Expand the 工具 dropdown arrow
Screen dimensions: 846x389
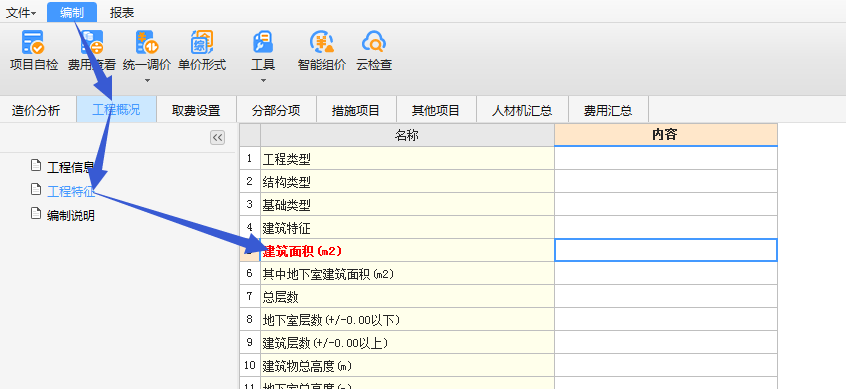point(263,81)
